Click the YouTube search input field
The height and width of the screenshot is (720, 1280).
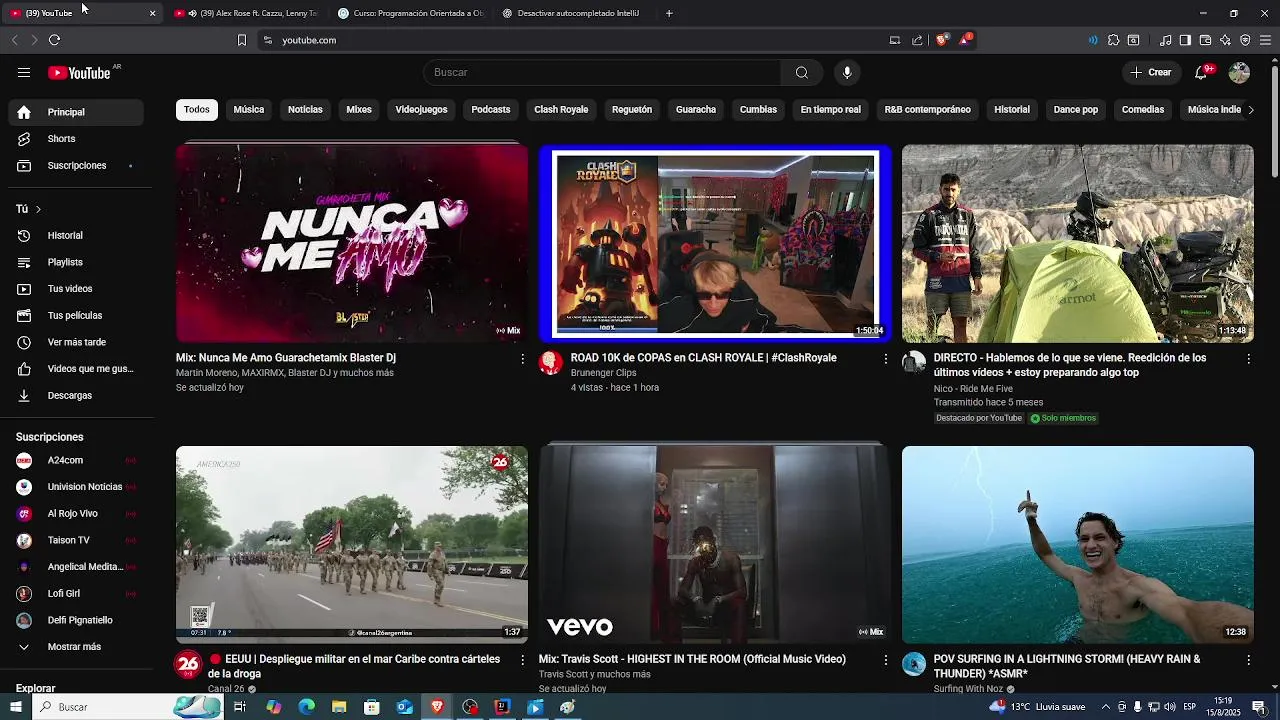coord(602,72)
